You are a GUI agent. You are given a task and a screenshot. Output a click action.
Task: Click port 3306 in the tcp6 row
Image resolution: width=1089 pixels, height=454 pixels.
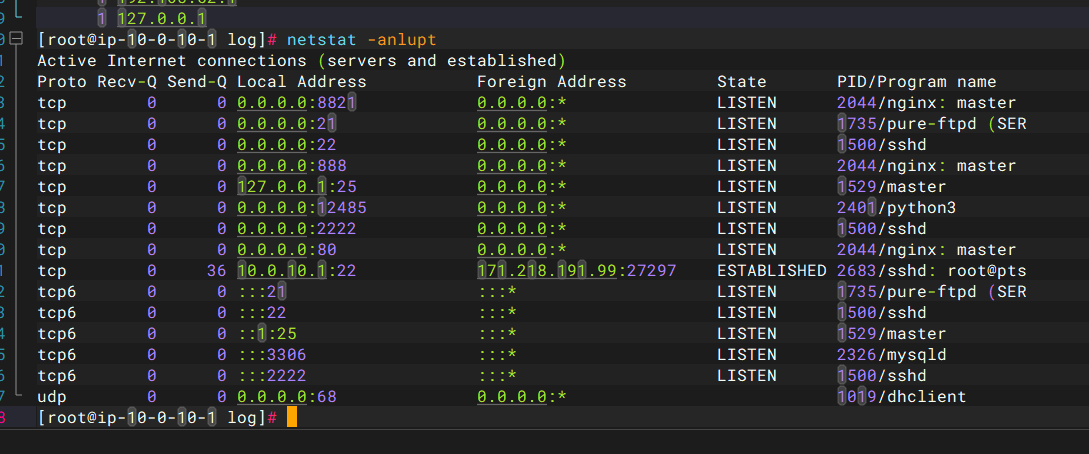click(286, 354)
